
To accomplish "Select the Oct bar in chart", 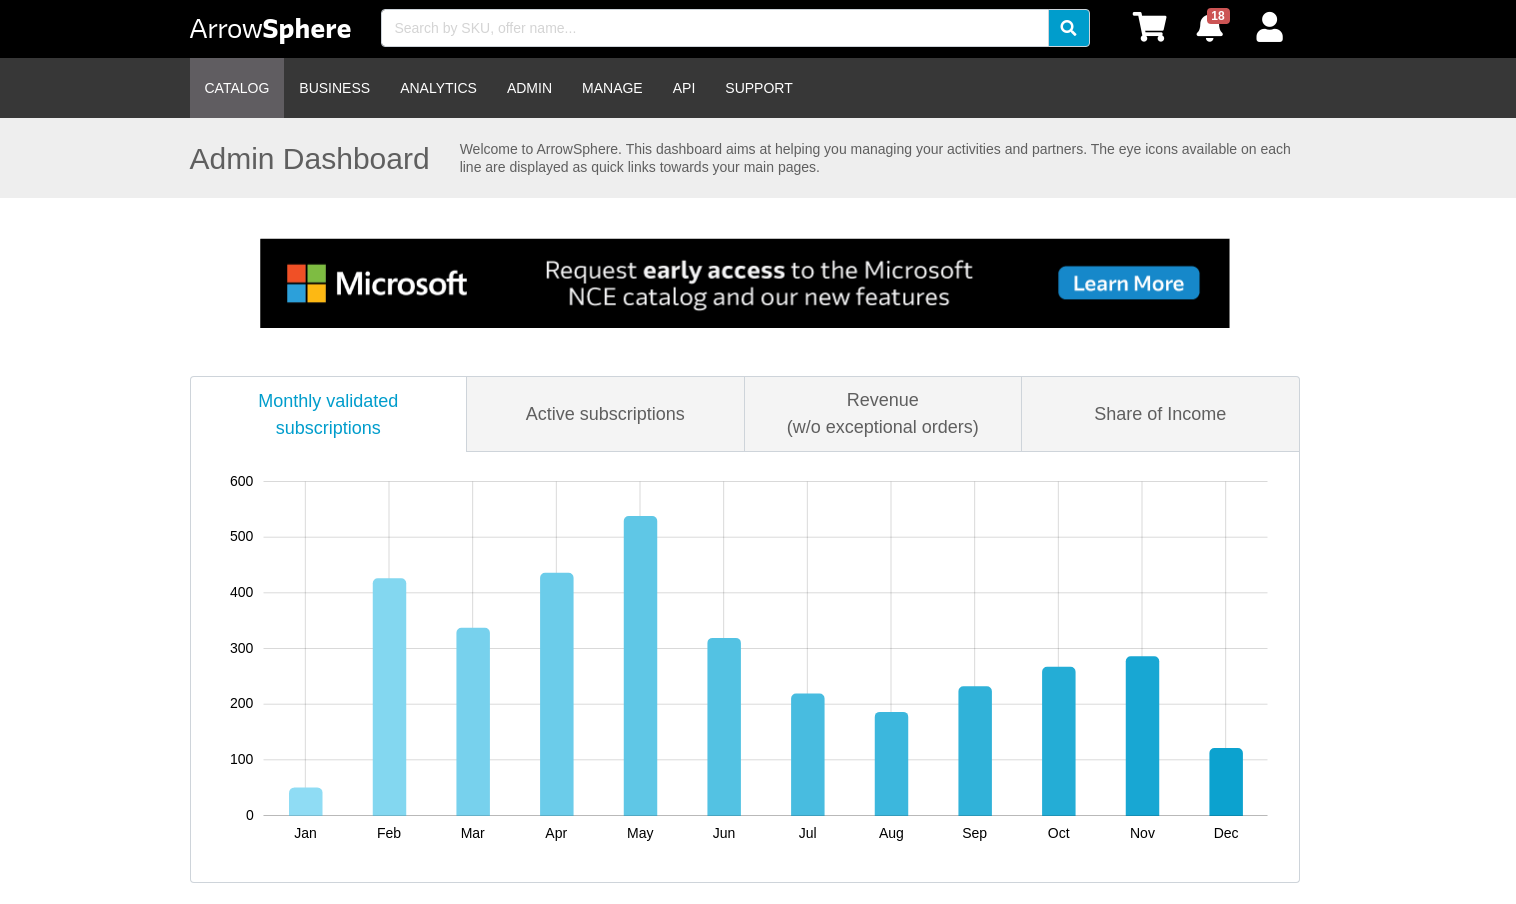I will [1059, 741].
